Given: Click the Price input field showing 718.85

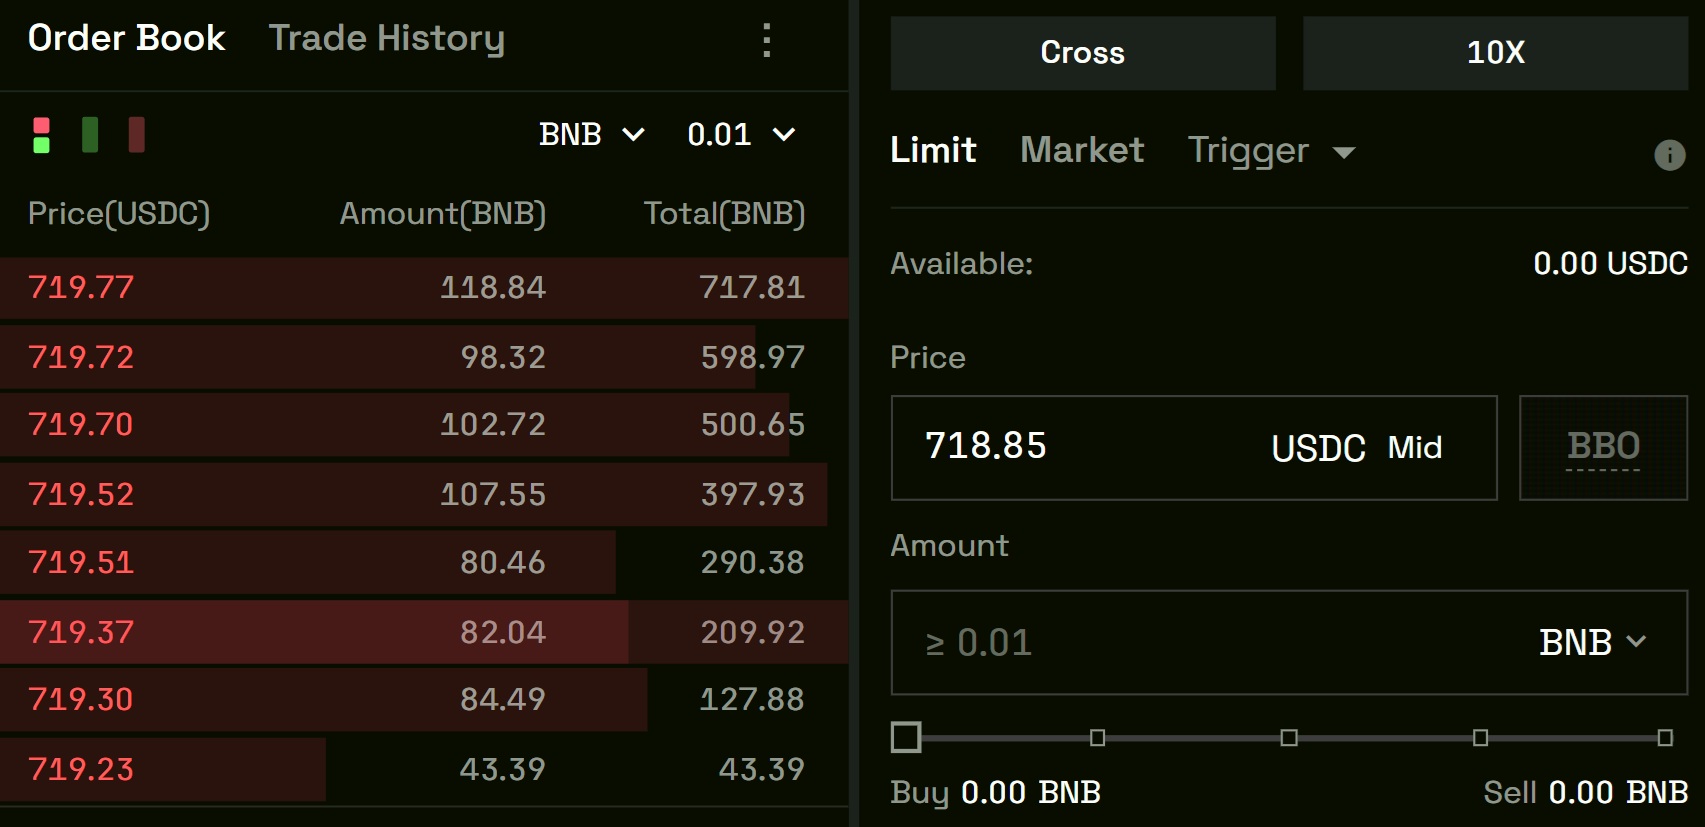Looking at the screenshot, I should click(x=1194, y=447).
